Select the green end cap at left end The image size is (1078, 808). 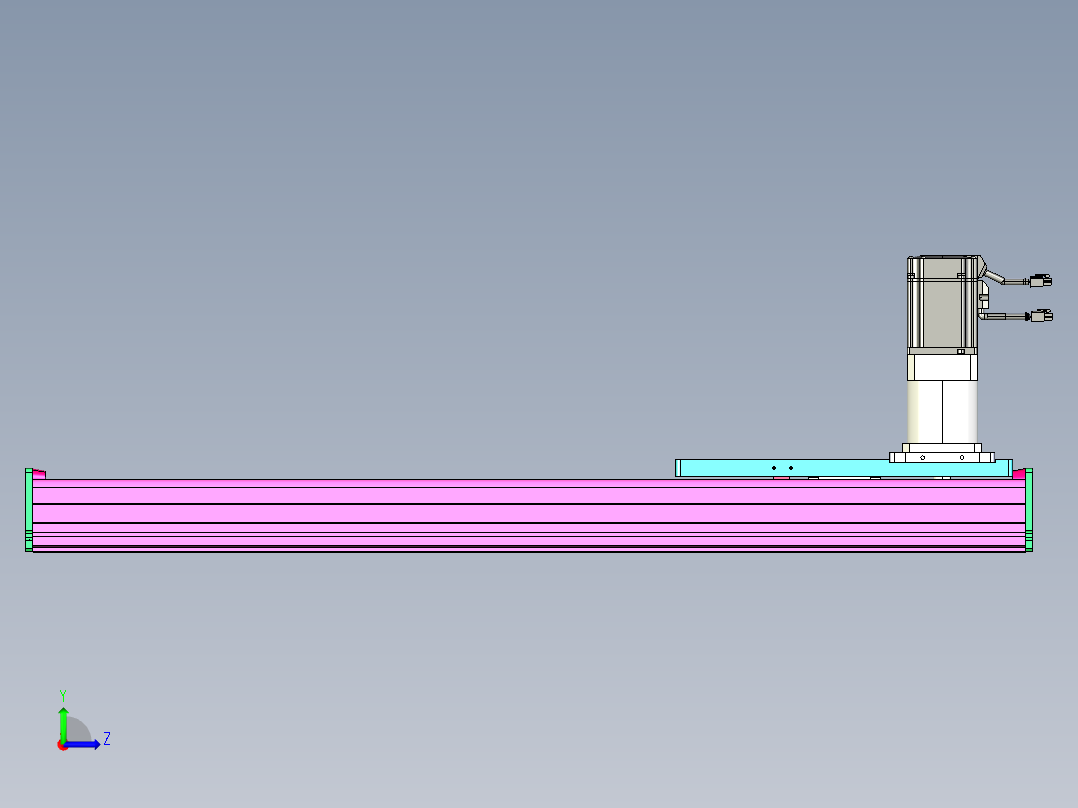(29, 510)
